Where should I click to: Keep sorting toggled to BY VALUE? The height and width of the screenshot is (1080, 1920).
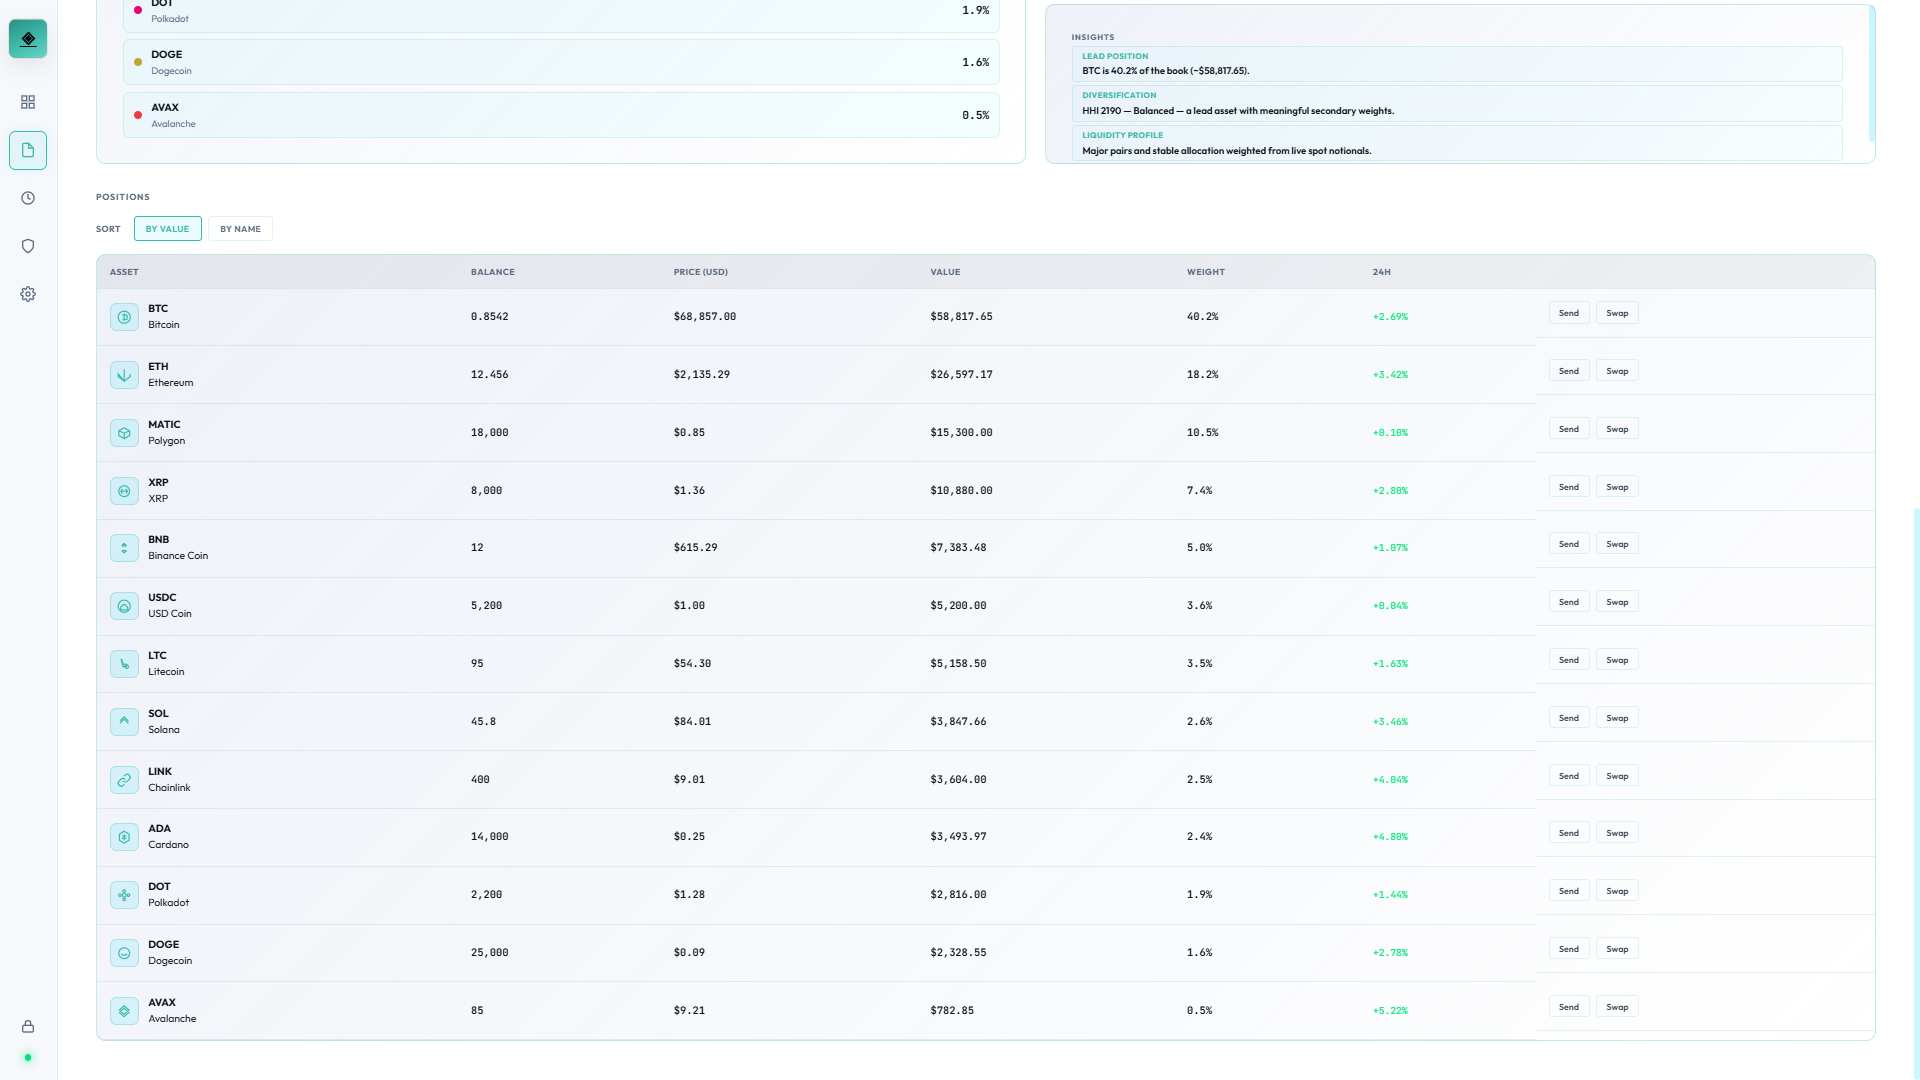point(167,228)
